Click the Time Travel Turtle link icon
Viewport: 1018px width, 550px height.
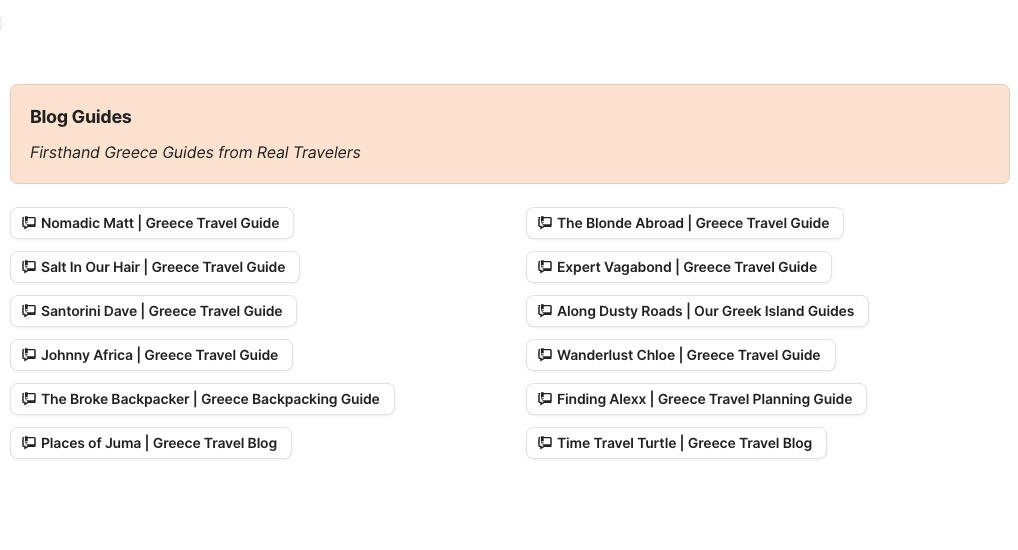[545, 443]
